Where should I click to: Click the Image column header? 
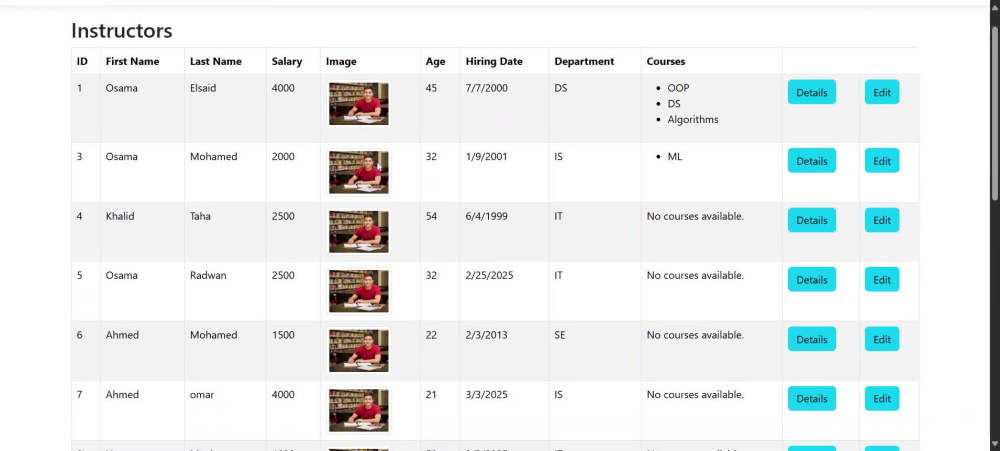click(x=341, y=61)
